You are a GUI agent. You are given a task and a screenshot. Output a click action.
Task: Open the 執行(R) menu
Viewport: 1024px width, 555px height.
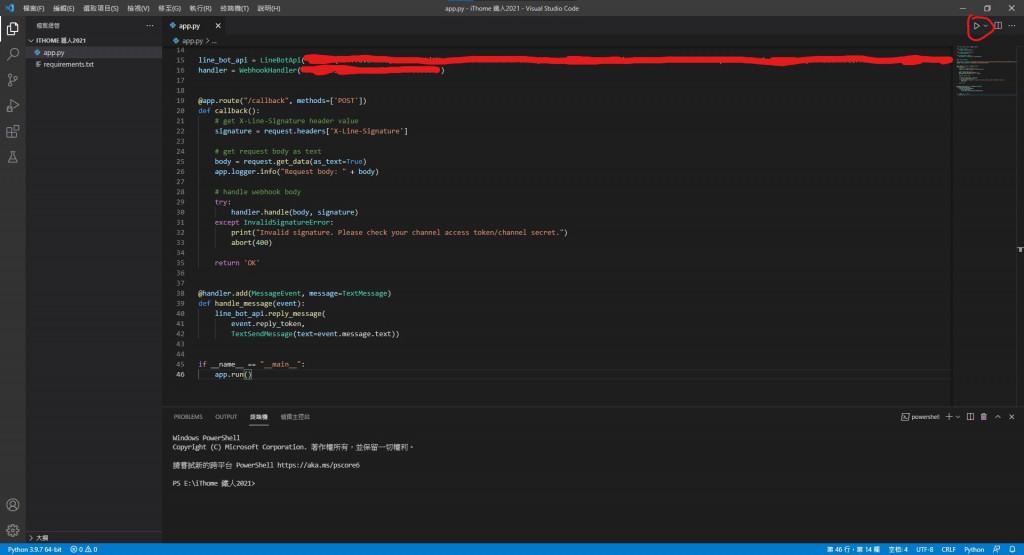pyautogui.click(x=200, y=8)
